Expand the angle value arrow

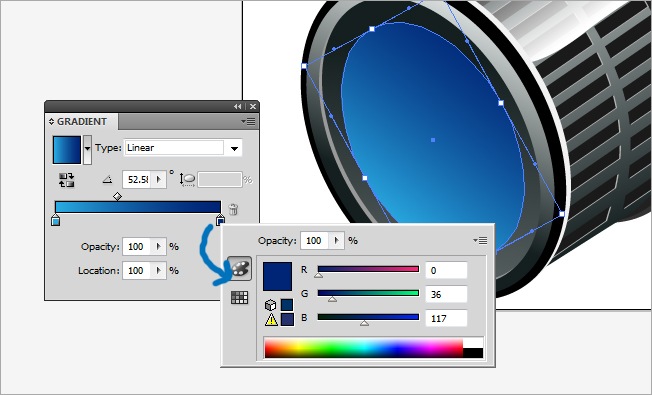(x=158, y=180)
